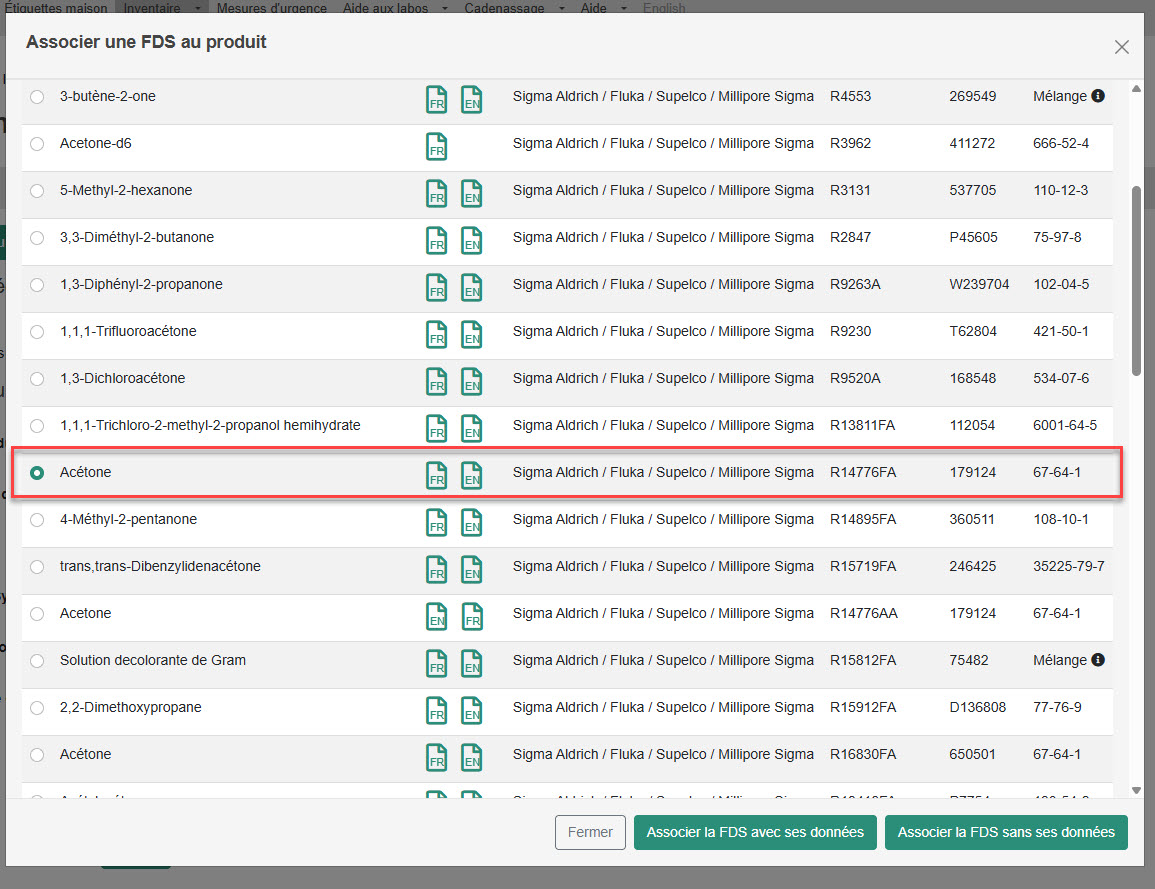Open EN sheet for 1,3-Dichloroacétone
Screen dimensions: 1155x889
(471, 382)
